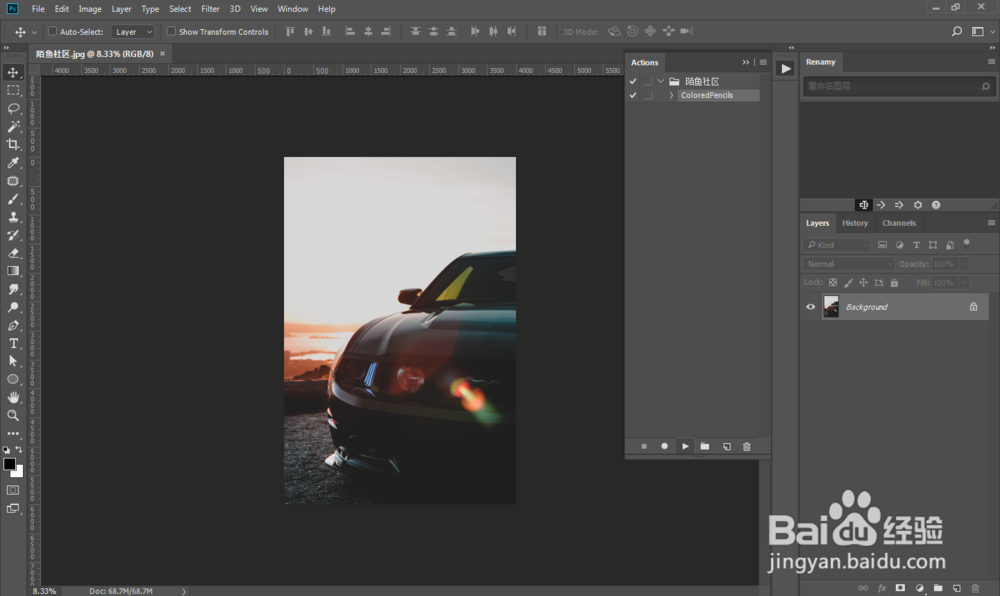Select the Eraser tool
This screenshot has height=596, width=1000.
pos(13,253)
